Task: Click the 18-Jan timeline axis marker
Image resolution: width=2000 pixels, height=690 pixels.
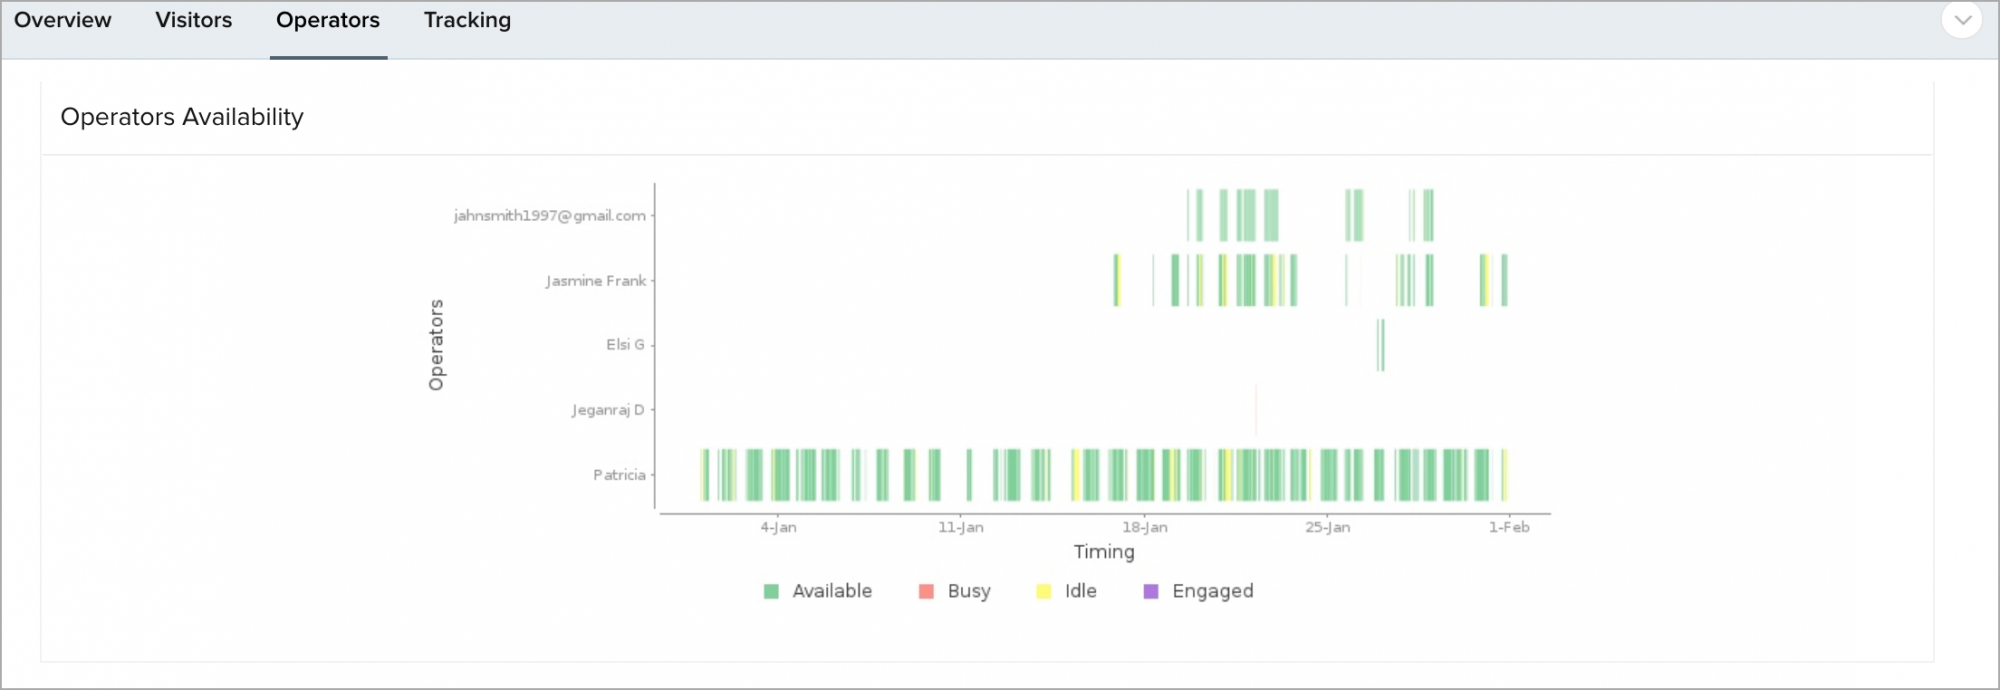Action: pyautogui.click(x=1144, y=527)
